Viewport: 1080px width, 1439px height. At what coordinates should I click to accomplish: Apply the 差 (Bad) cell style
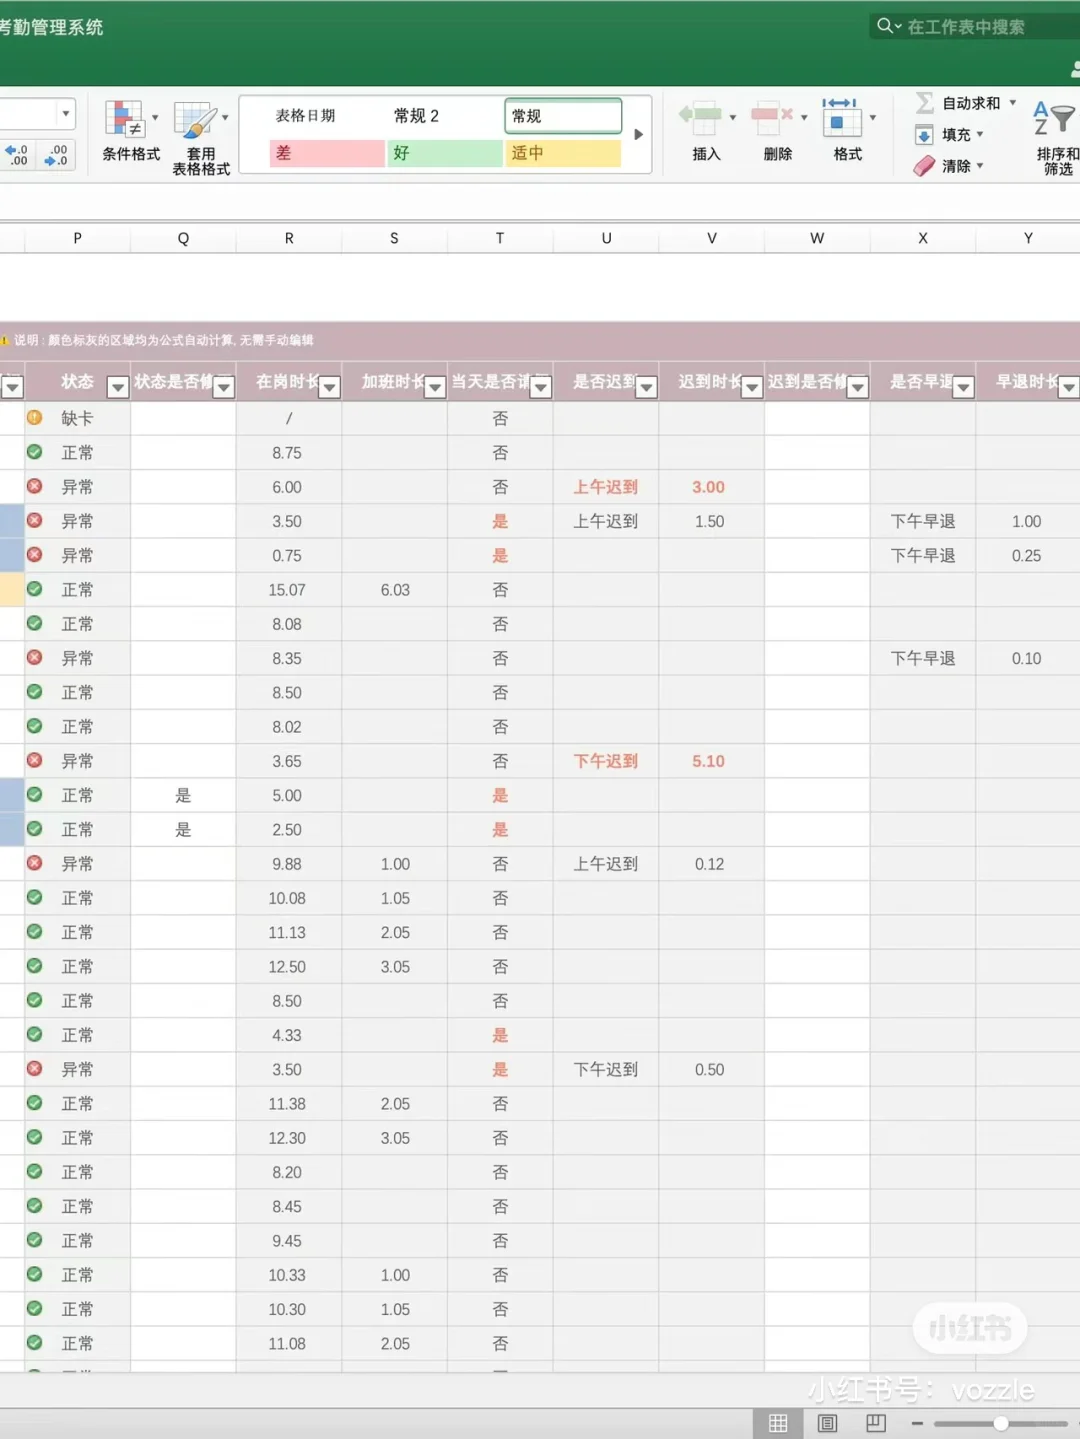point(327,153)
